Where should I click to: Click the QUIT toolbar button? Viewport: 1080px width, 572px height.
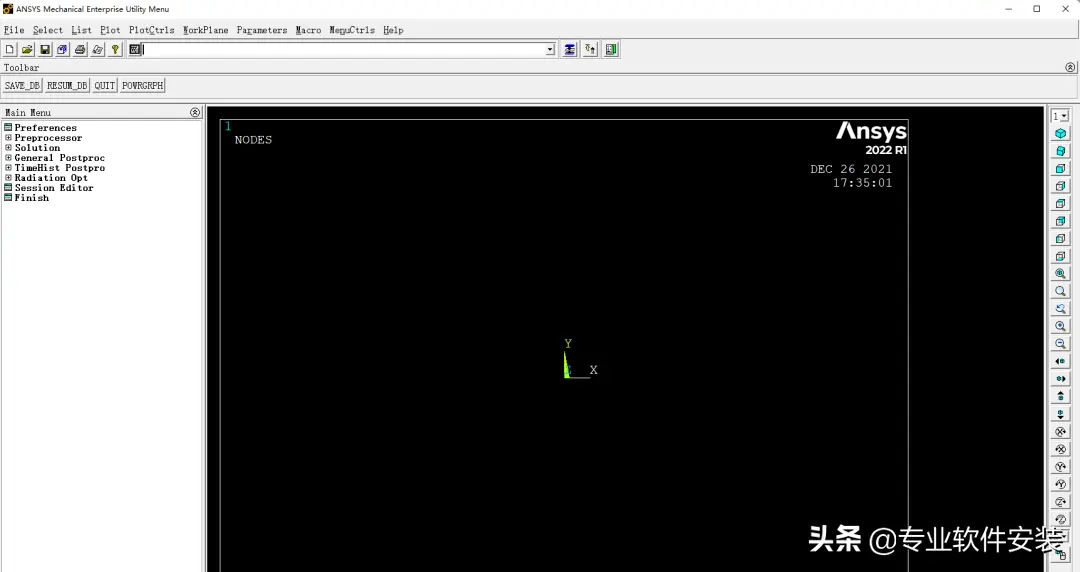[105, 85]
